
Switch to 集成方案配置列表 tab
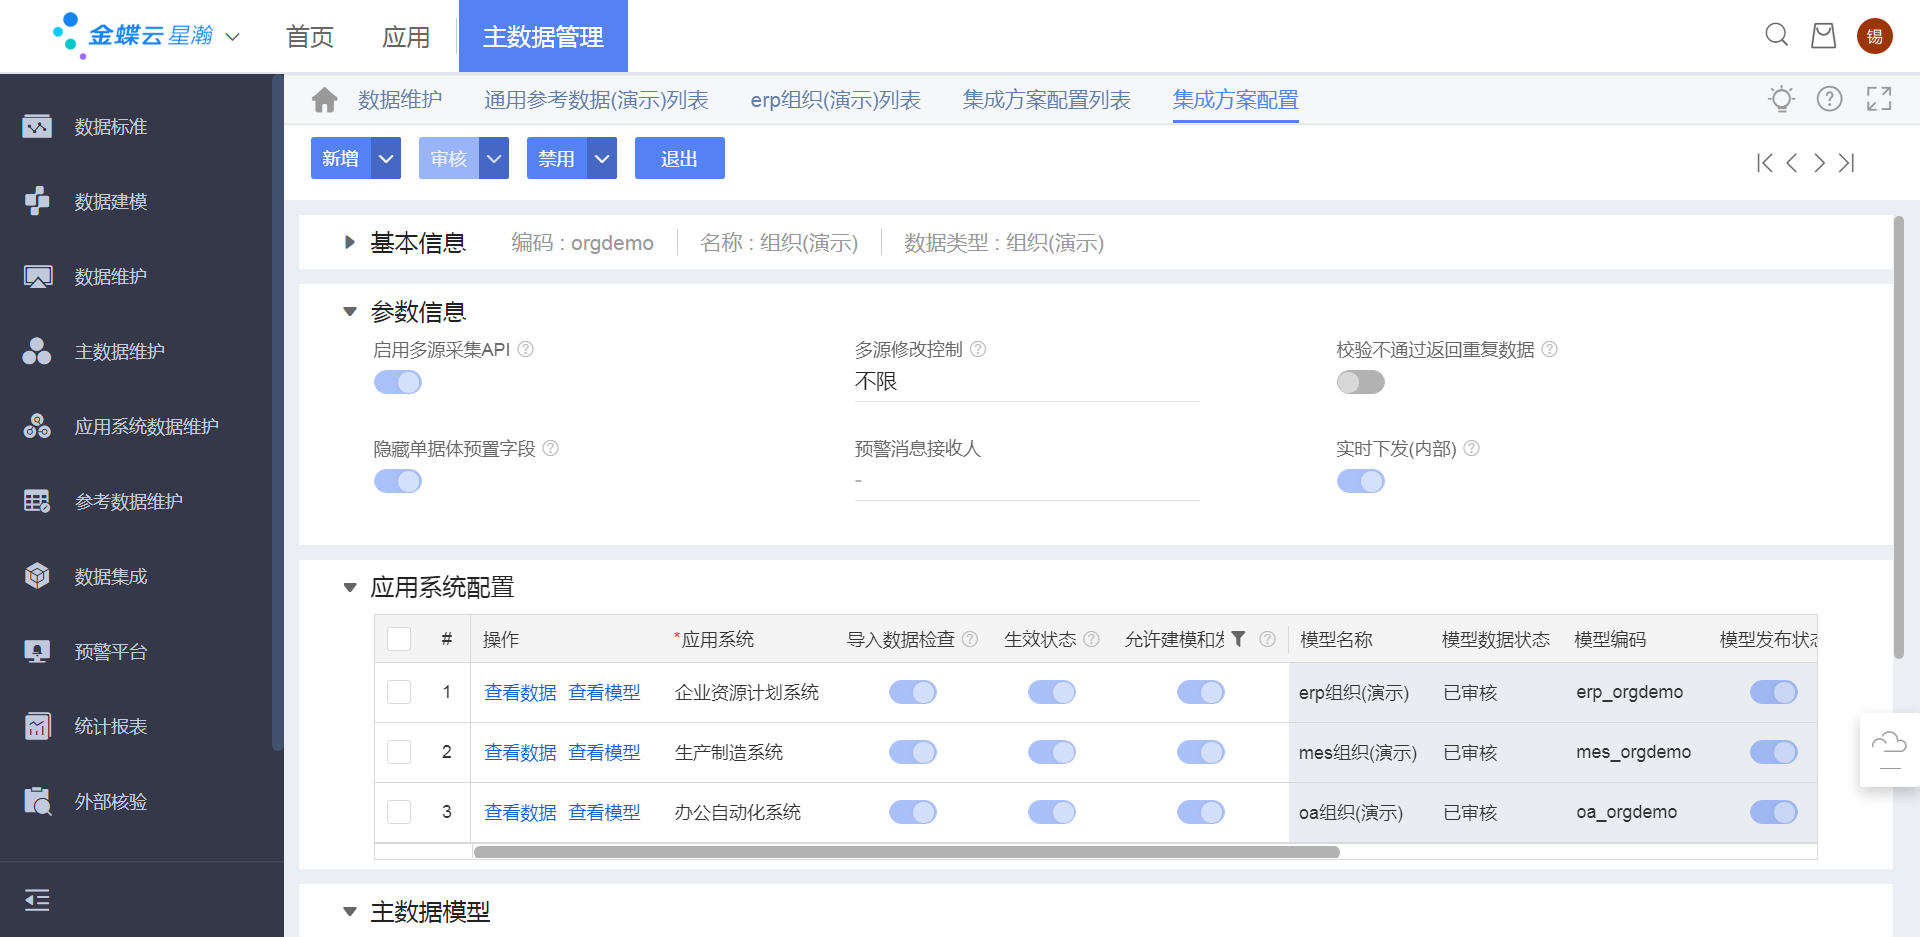[x=1047, y=100]
